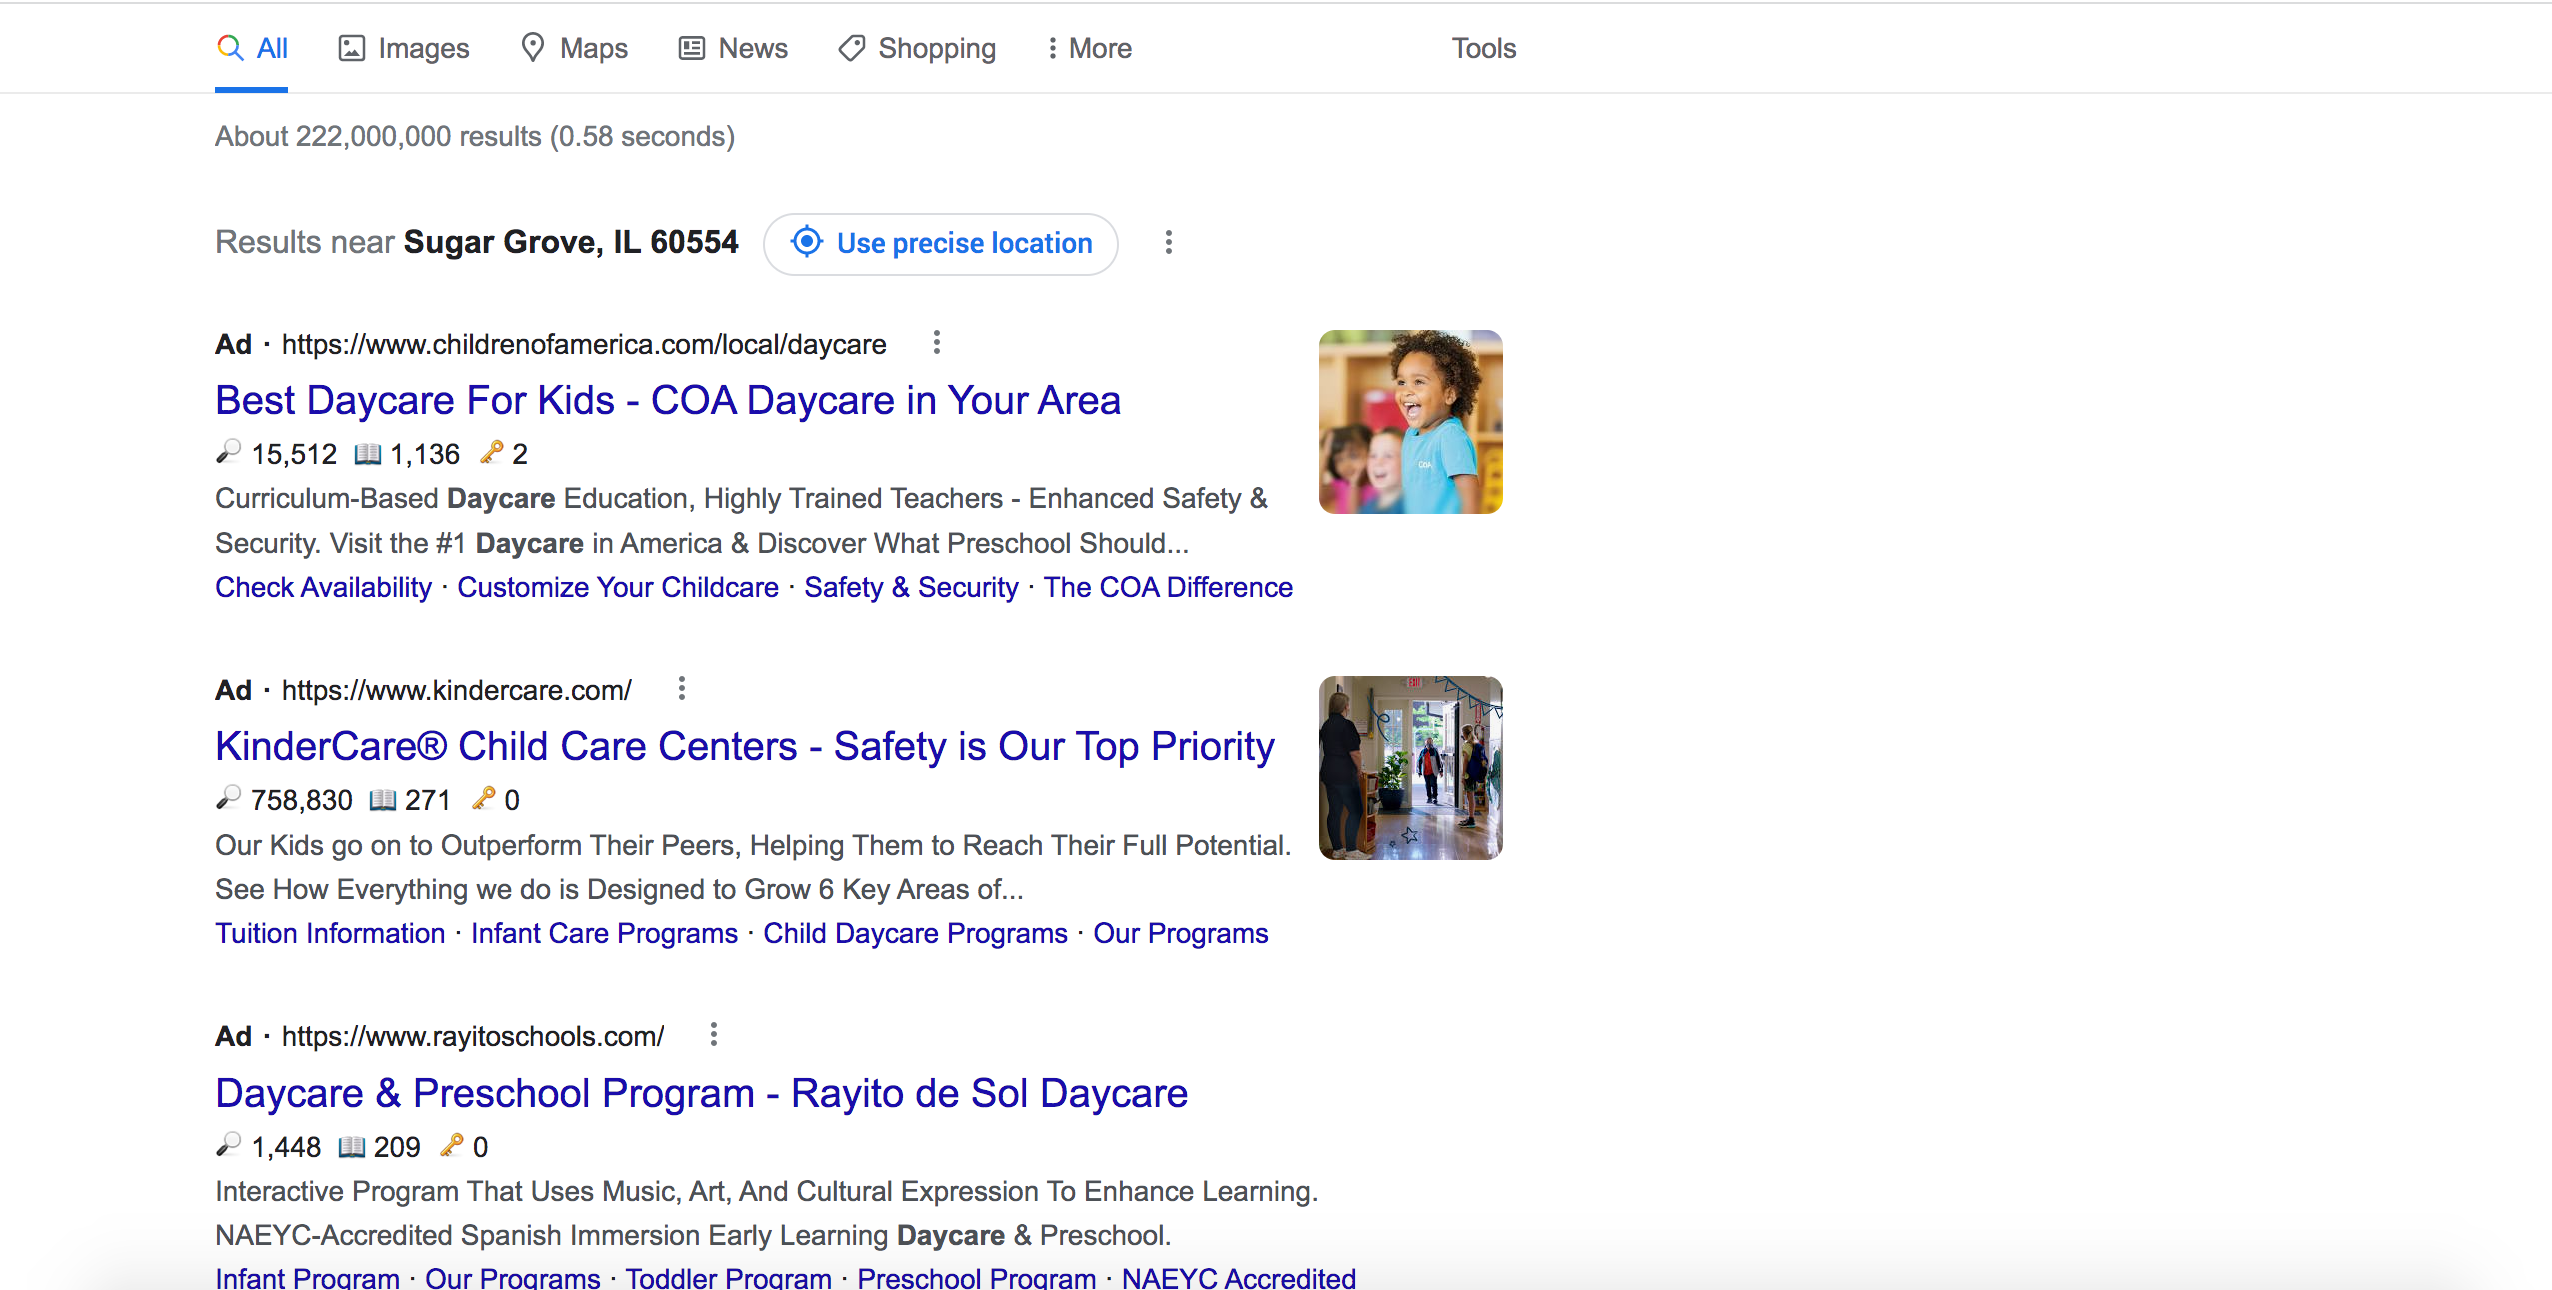Screen dimensions: 2552x1290
Task: Open the Shopping tab
Action: click(x=917, y=48)
